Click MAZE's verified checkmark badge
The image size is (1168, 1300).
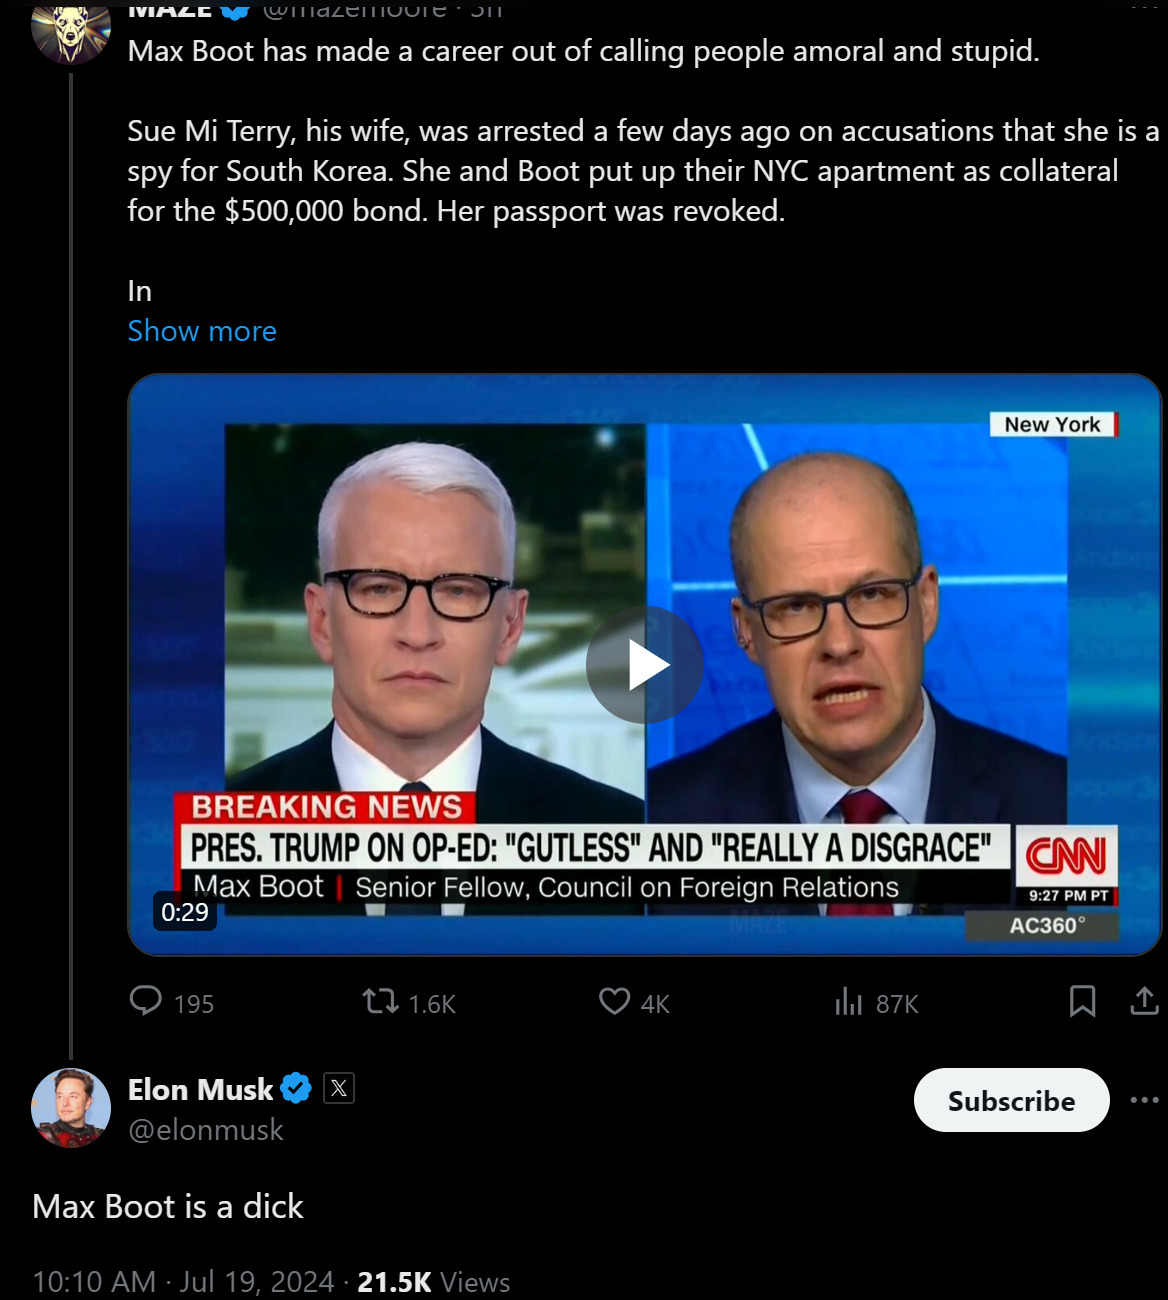tap(235, 9)
